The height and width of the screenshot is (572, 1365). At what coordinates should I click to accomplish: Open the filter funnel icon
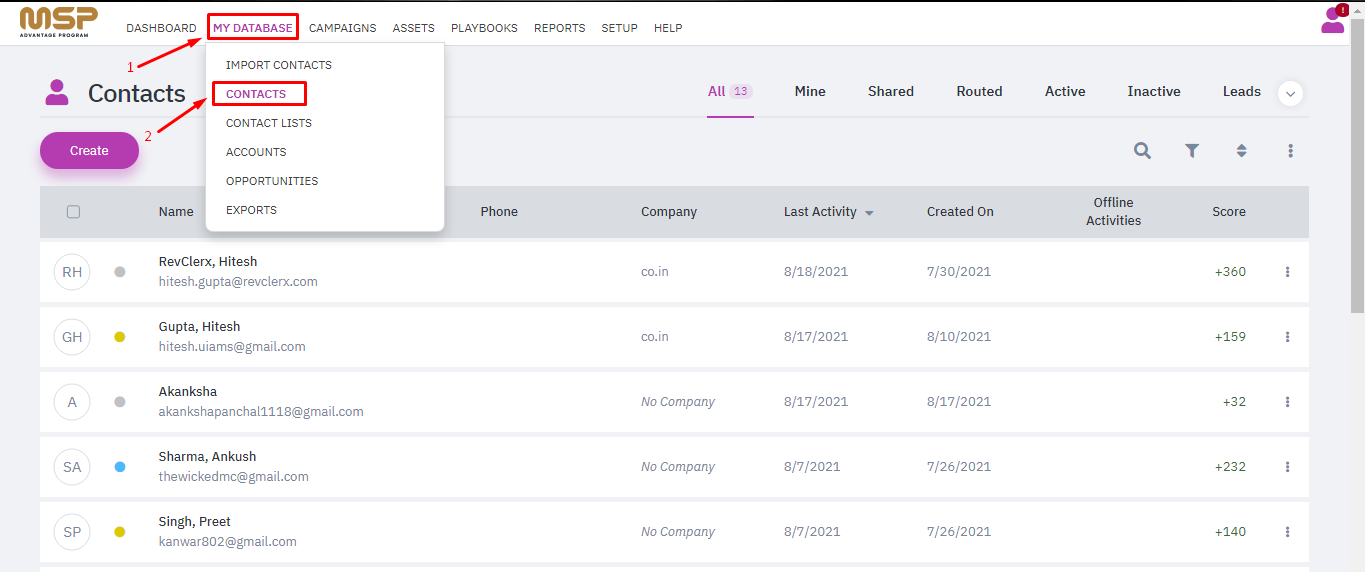1192,151
